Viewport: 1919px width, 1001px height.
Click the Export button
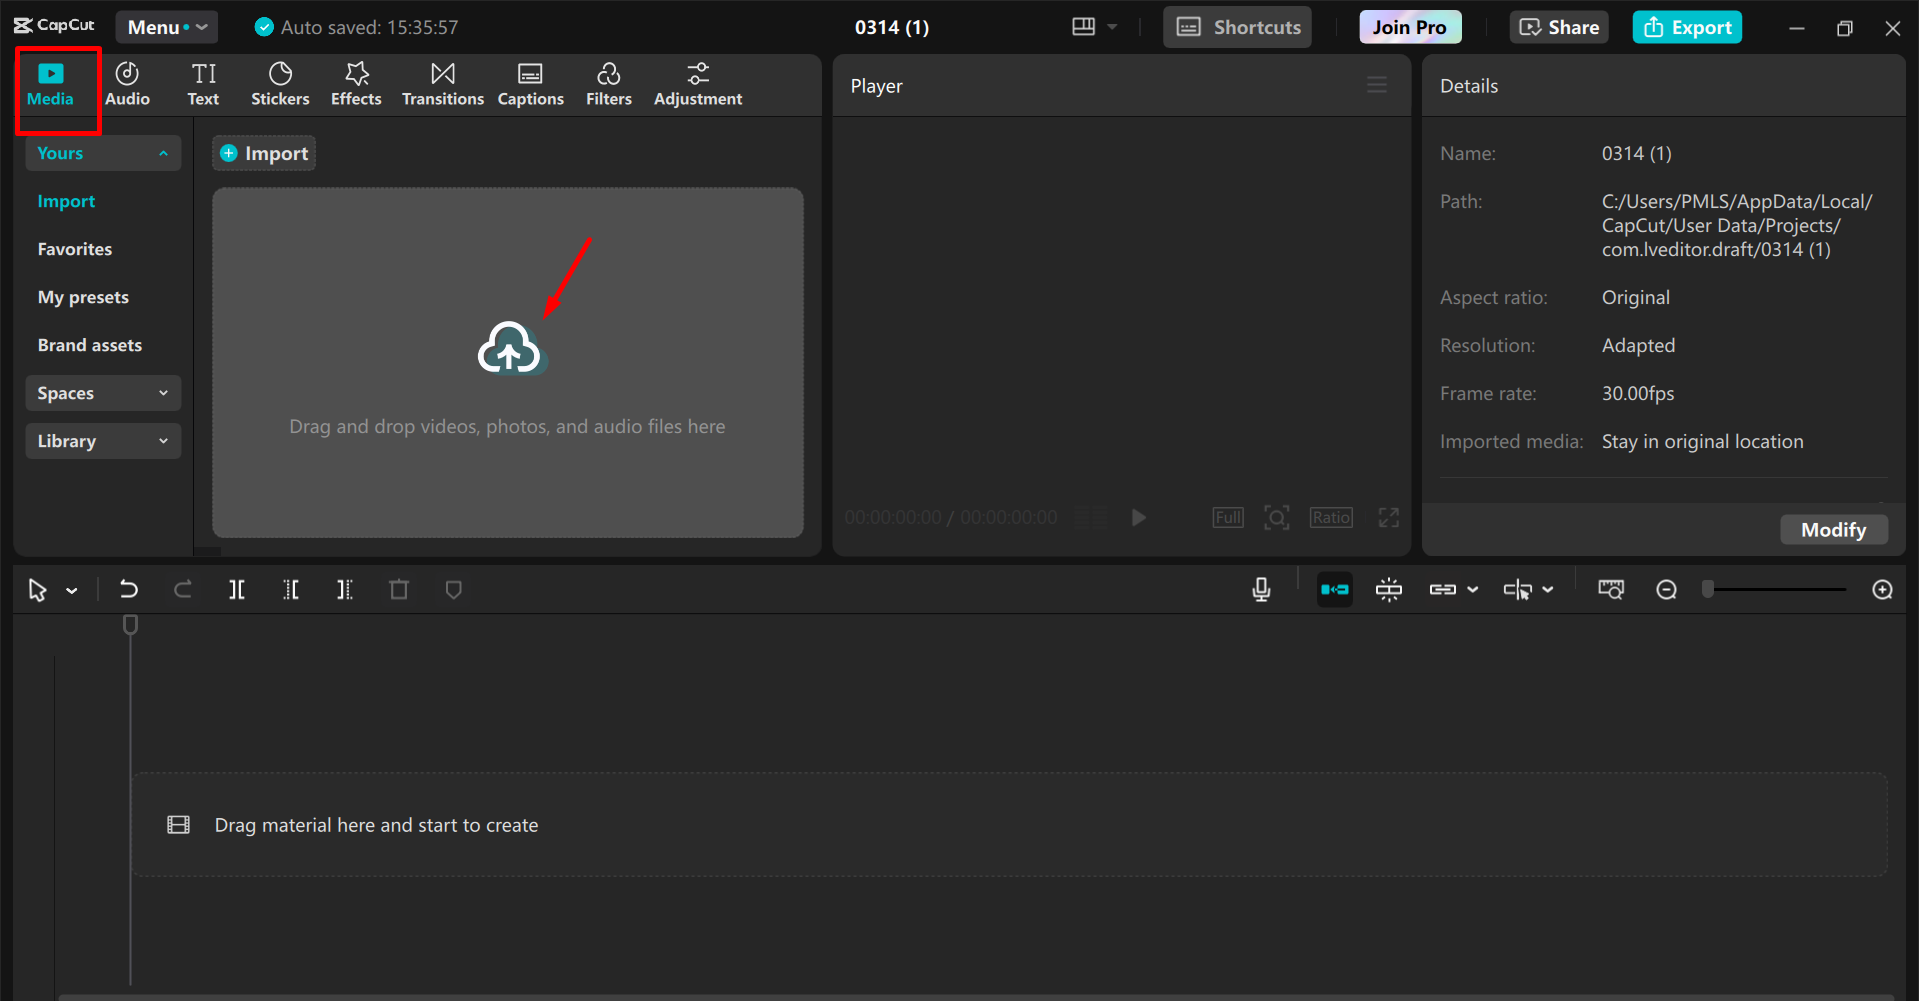tap(1686, 26)
